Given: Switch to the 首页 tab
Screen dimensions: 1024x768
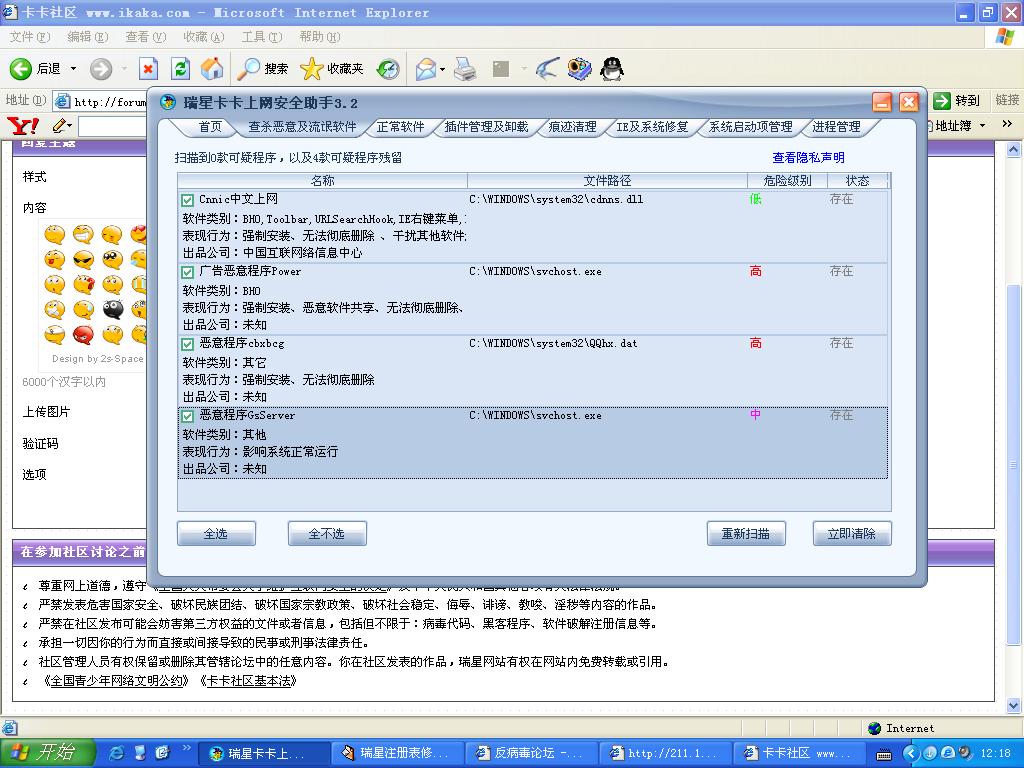Looking at the screenshot, I should pyautogui.click(x=210, y=127).
